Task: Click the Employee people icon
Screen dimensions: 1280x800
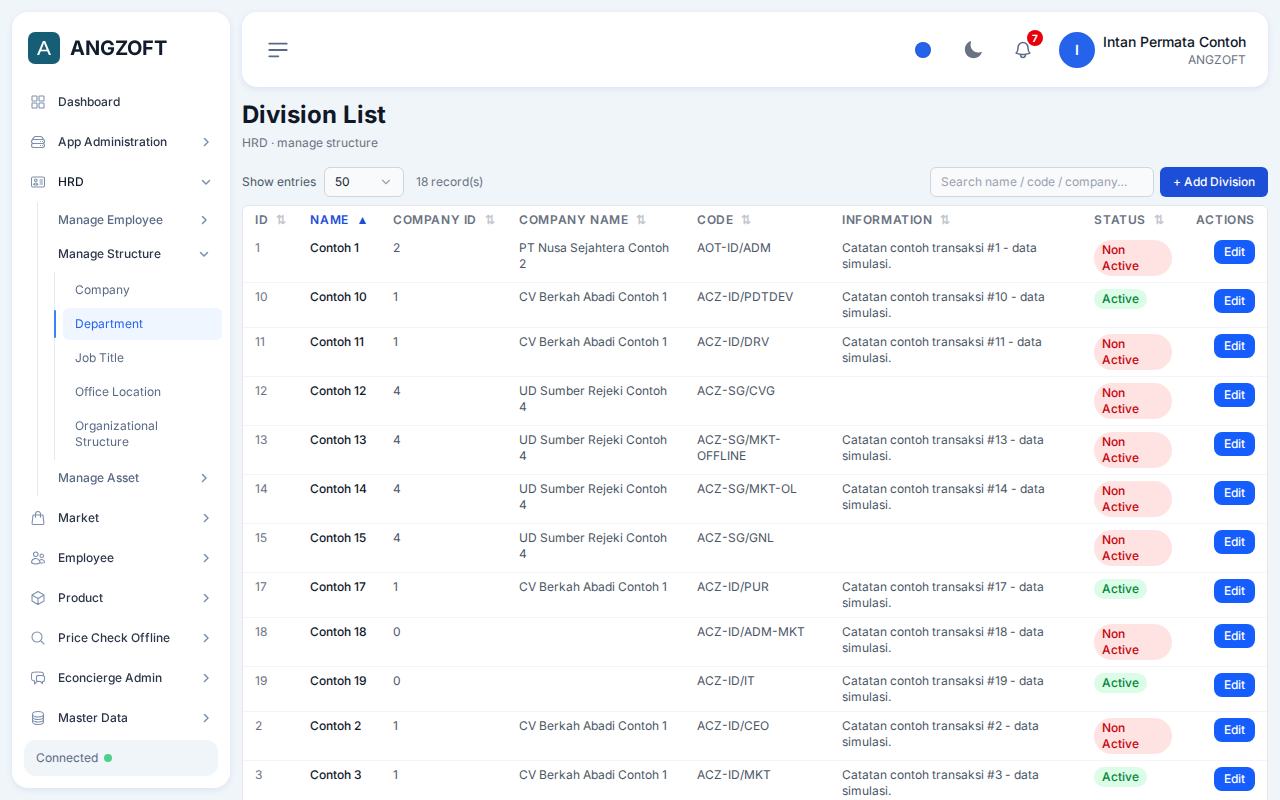Action: pyautogui.click(x=38, y=558)
